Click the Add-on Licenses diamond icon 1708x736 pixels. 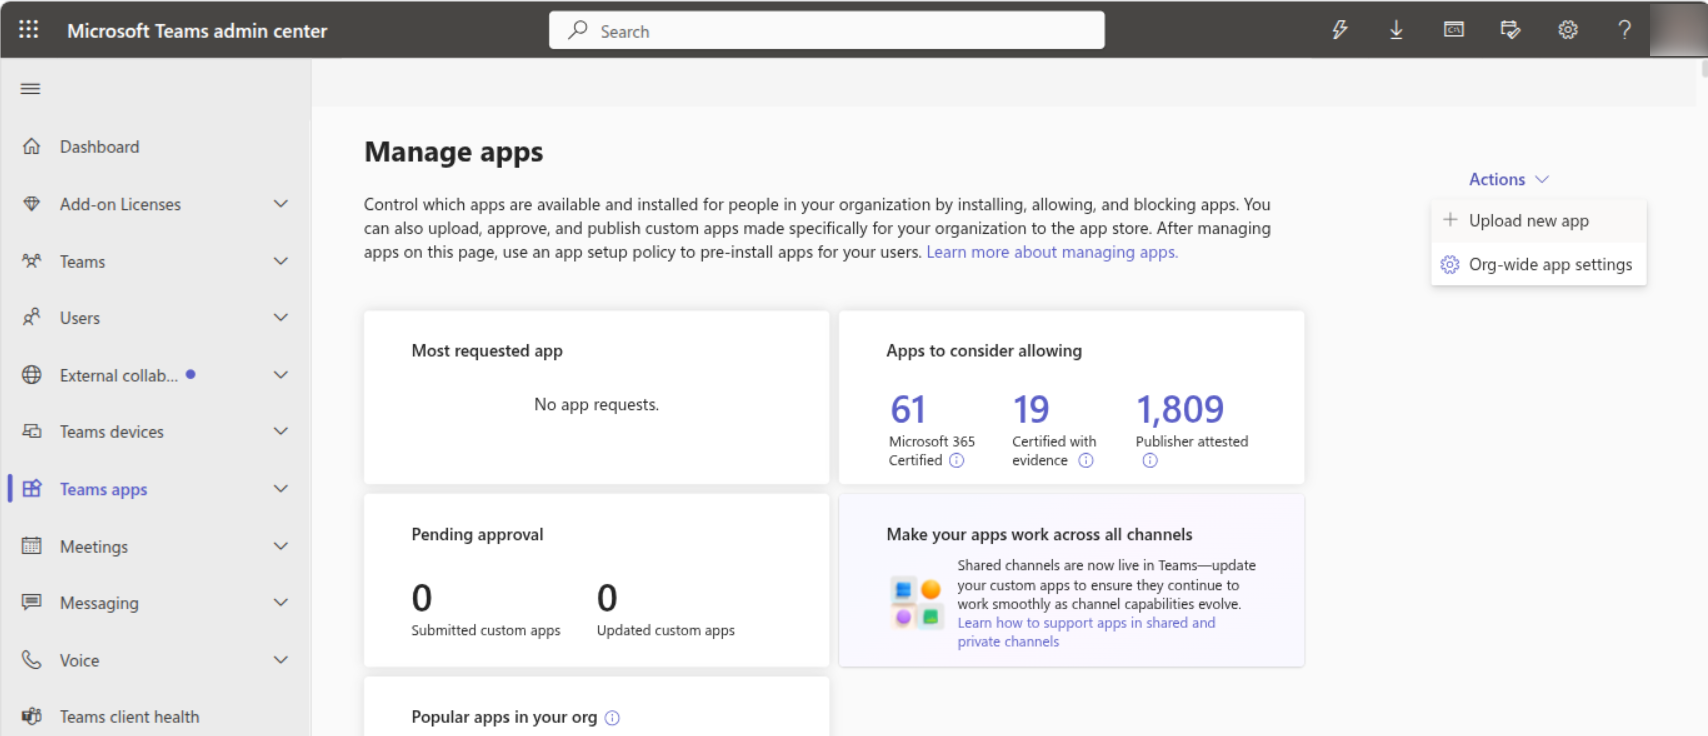32,204
